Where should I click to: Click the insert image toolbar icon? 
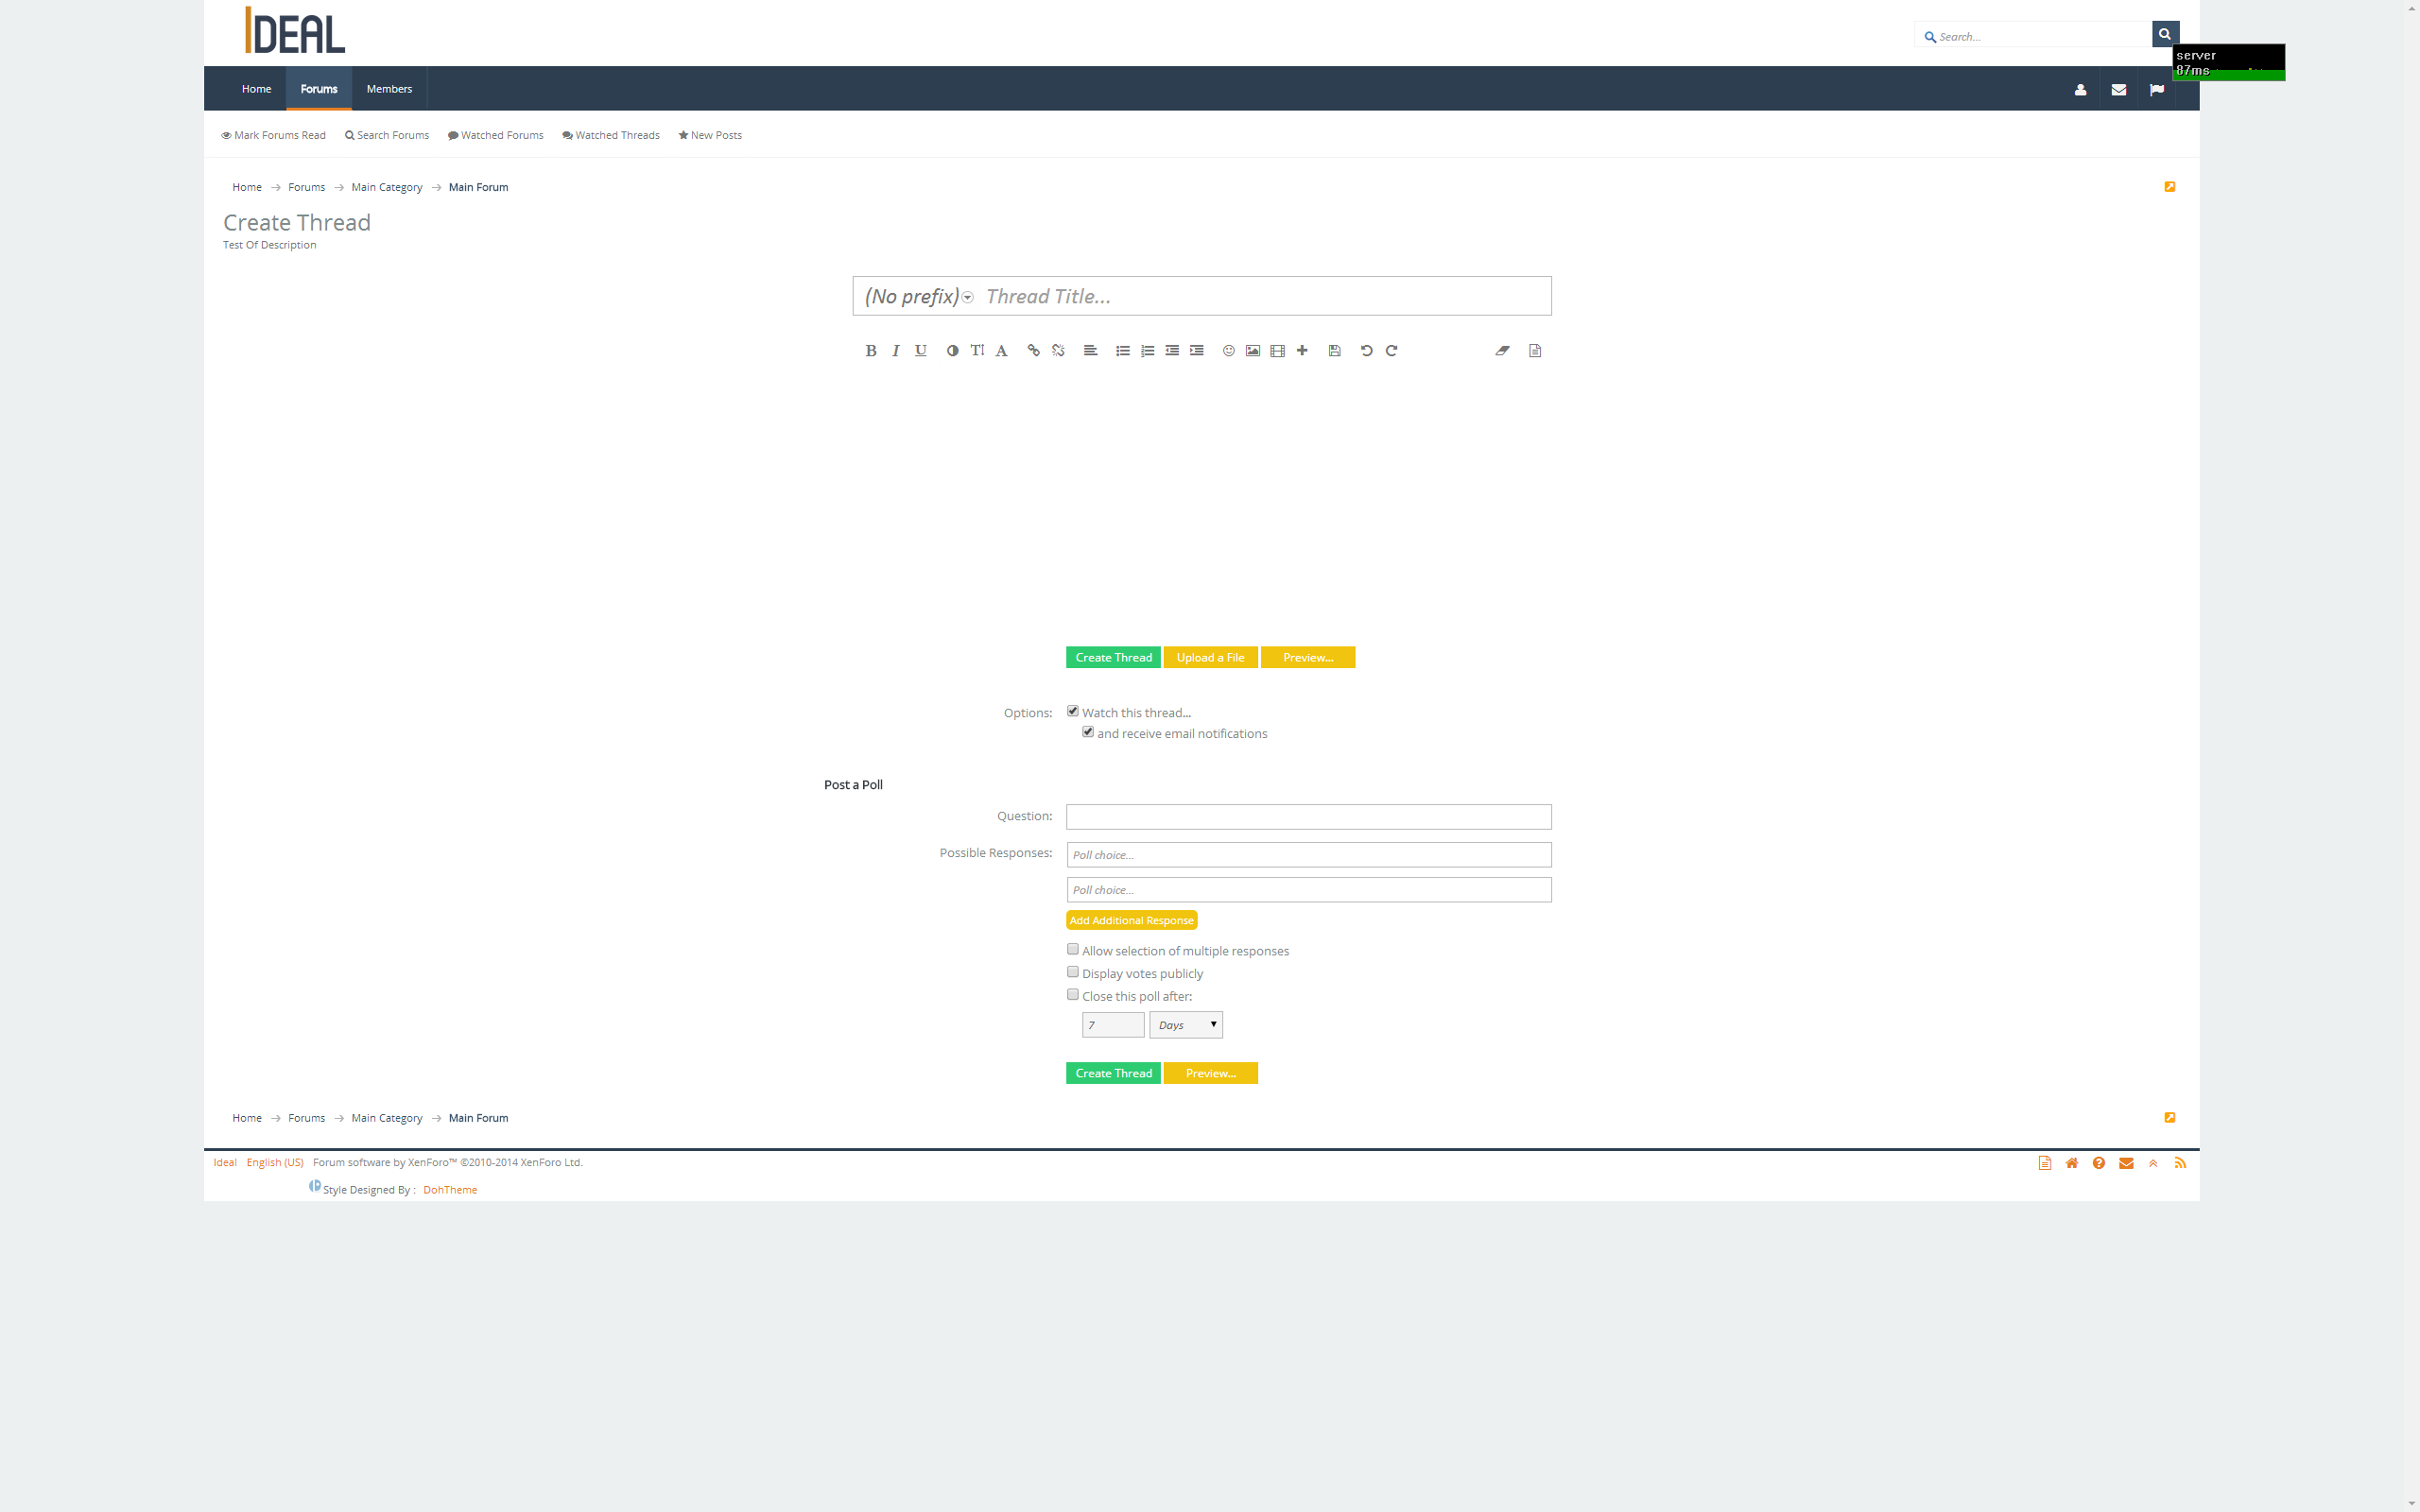pyautogui.click(x=1252, y=351)
